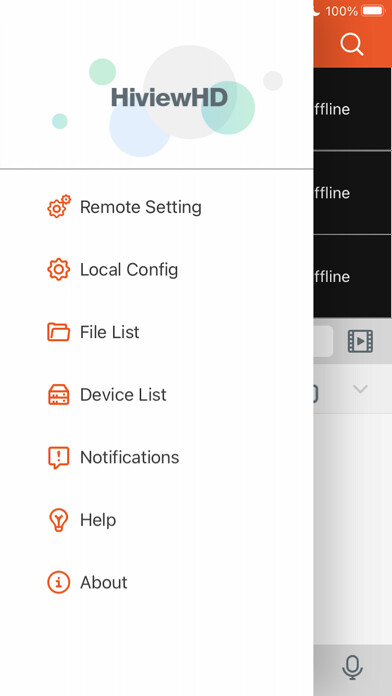The height and width of the screenshot is (696, 392).
Task: Select the second offline camera tile
Action: (x=352, y=192)
